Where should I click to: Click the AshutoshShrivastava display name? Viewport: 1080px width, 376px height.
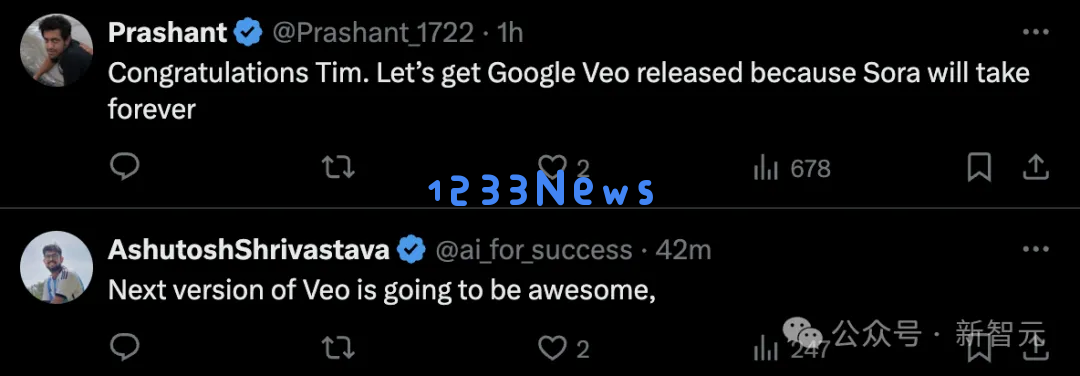[x=249, y=249]
